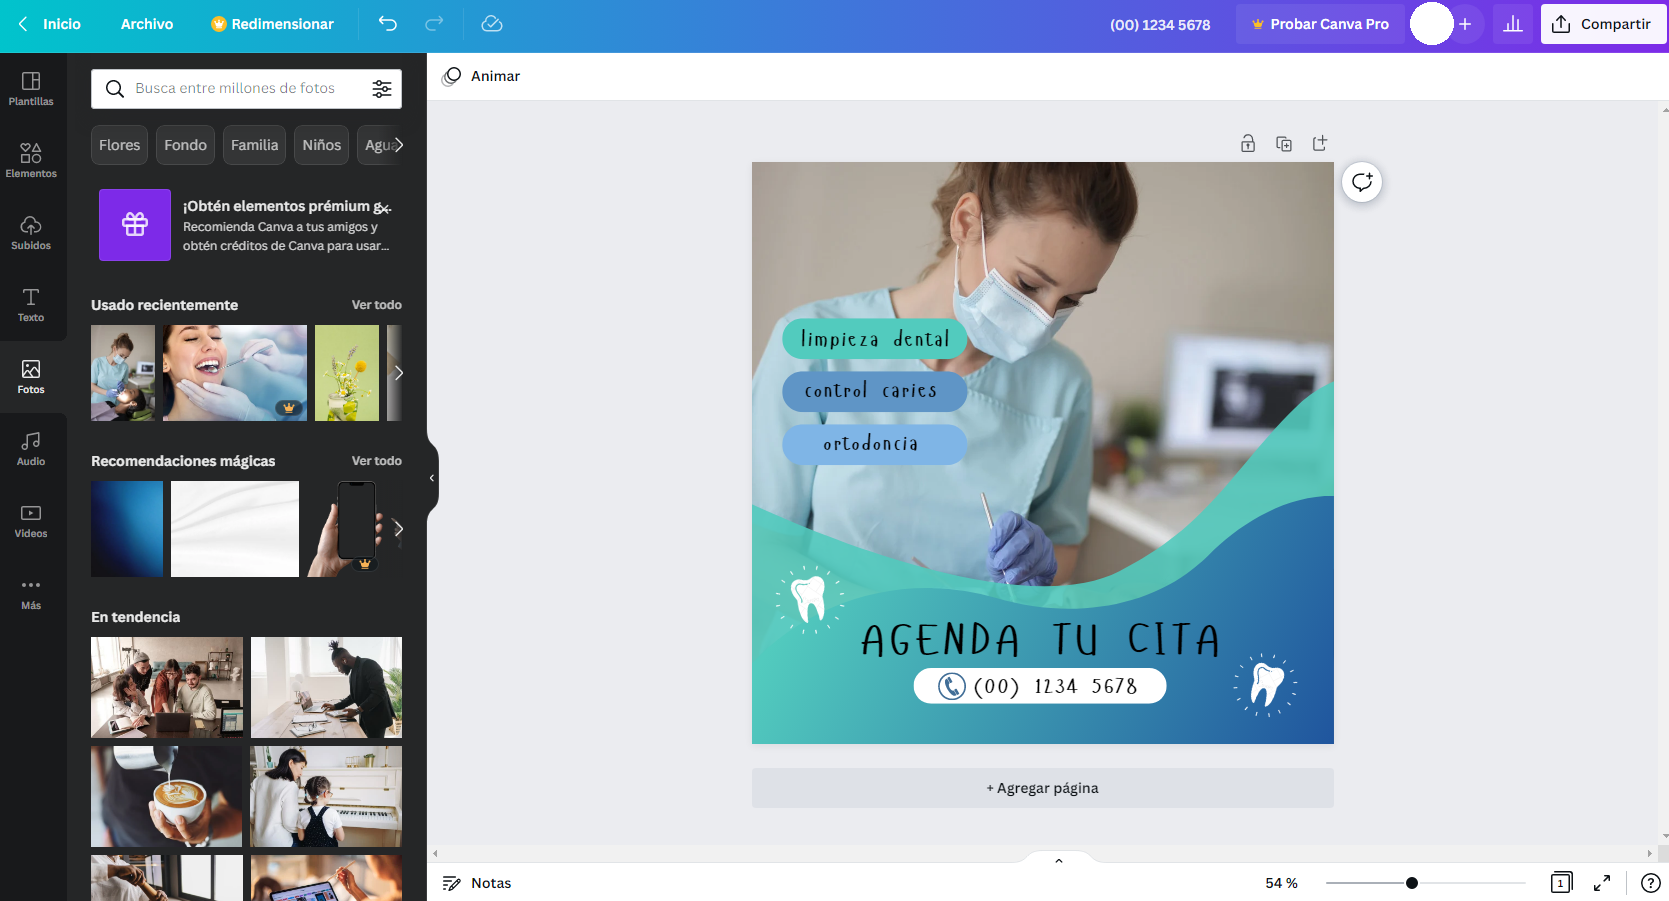
Task: Click the 54 % zoom value
Action: pyautogui.click(x=1281, y=883)
